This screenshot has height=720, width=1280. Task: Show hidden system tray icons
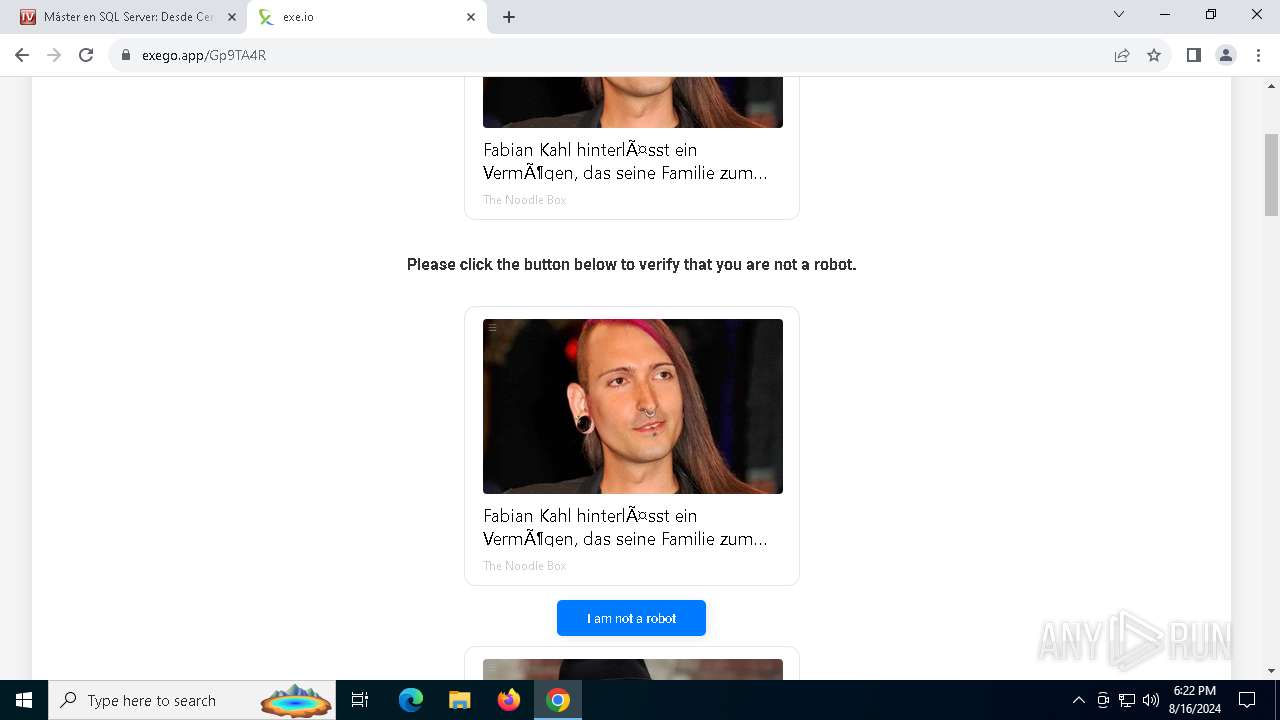tap(1078, 700)
